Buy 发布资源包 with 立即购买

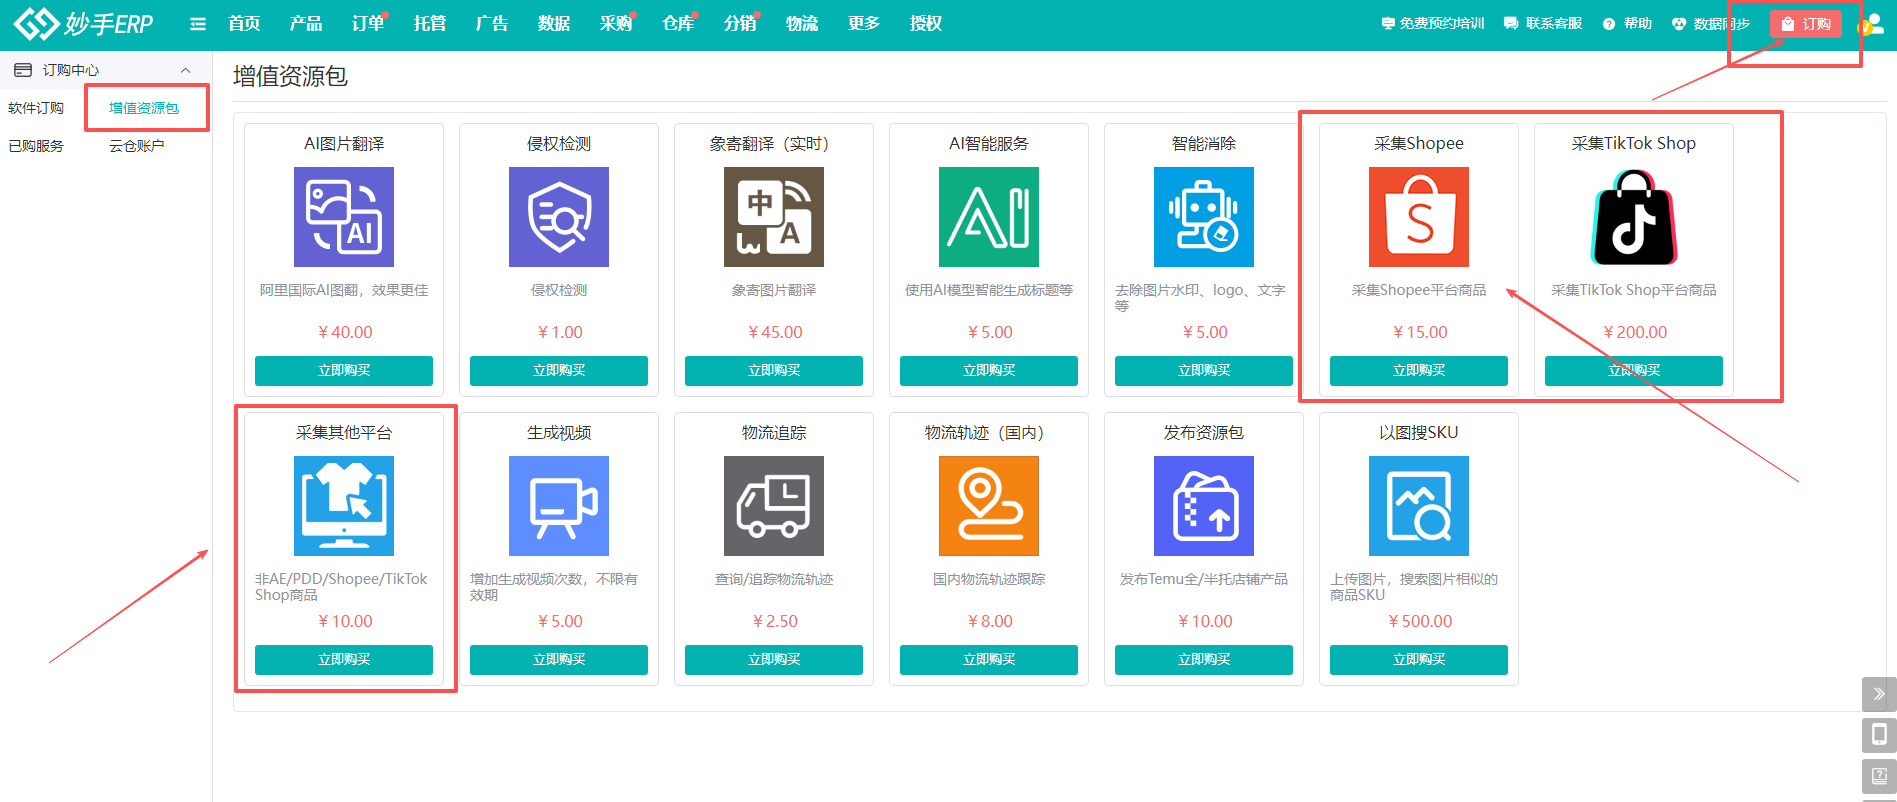click(x=1204, y=659)
